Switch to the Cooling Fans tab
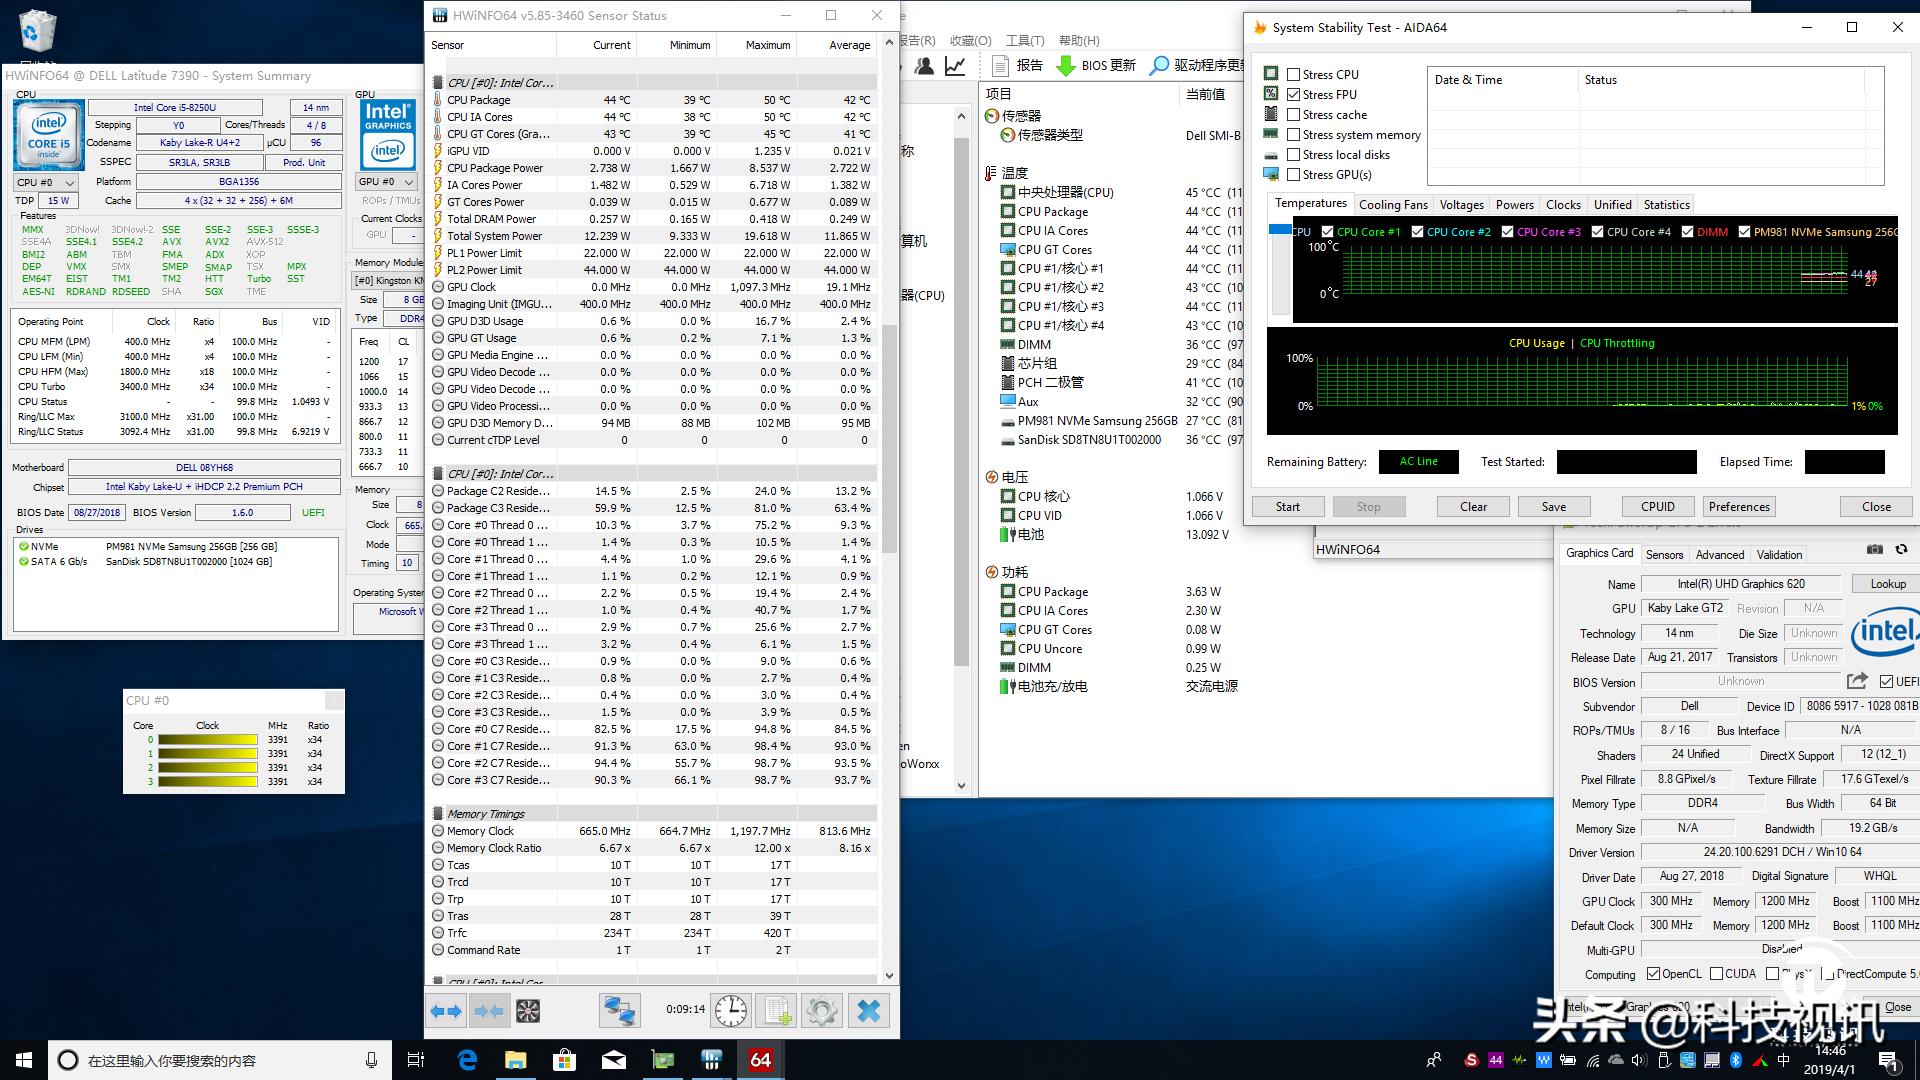Image resolution: width=1920 pixels, height=1080 pixels. coord(1393,204)
